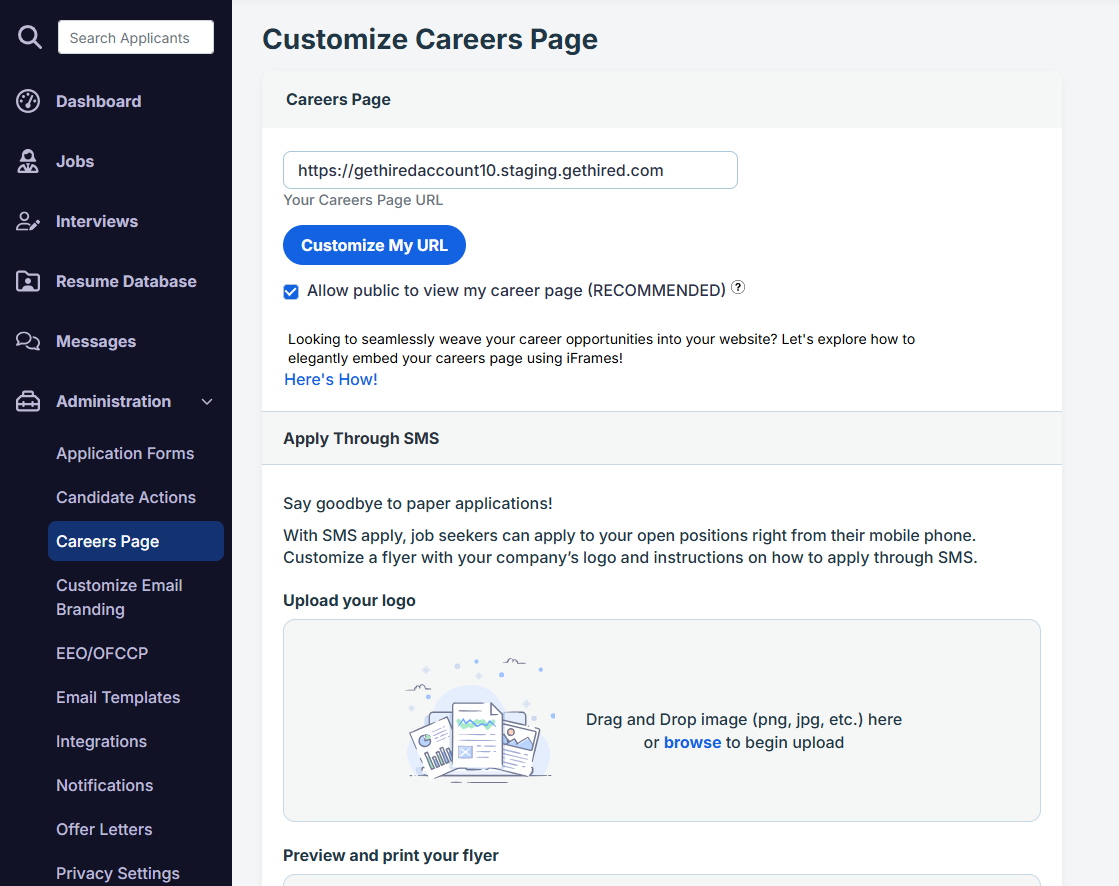Click the Administration briefcase icon
The image size is (1119, 886).
click(28, 401)
